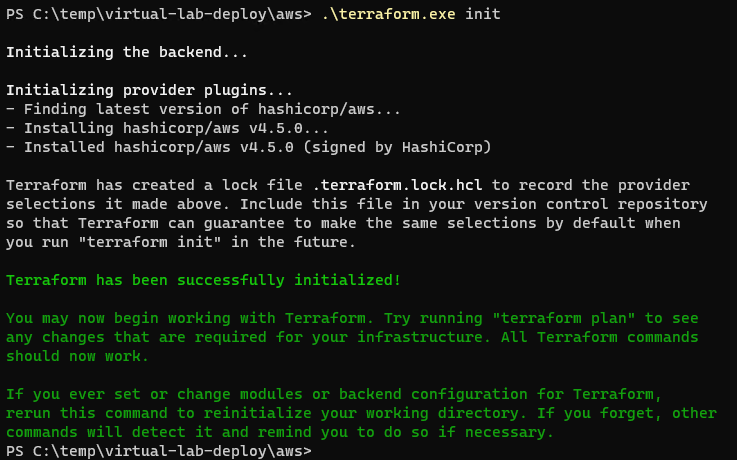This screenshot has width=737, height=460.
Task: Click the quoted "terraform plan" text
Action: 564,318
